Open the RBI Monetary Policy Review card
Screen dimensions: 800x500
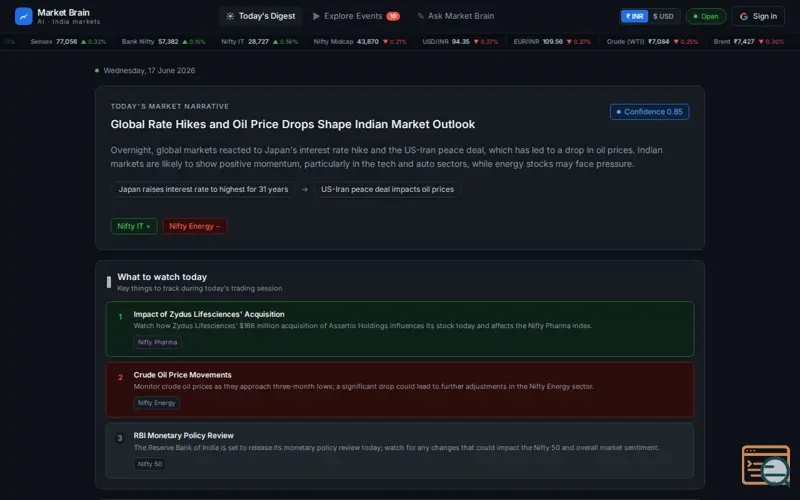pos(399,451)
